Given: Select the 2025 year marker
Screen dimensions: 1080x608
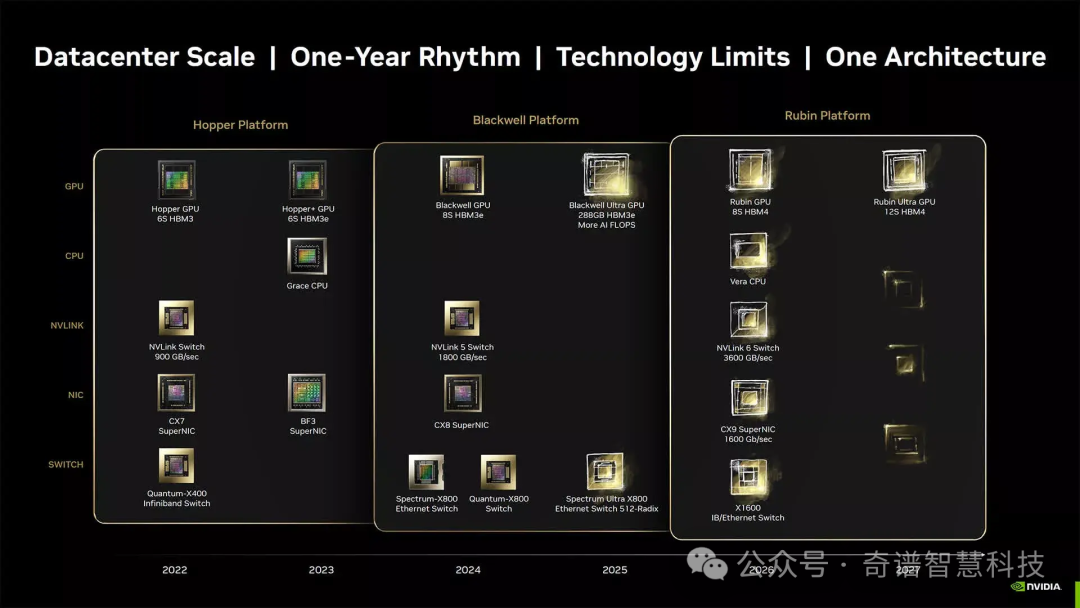Looking at the screenshot, I should (x=614, y=569).
